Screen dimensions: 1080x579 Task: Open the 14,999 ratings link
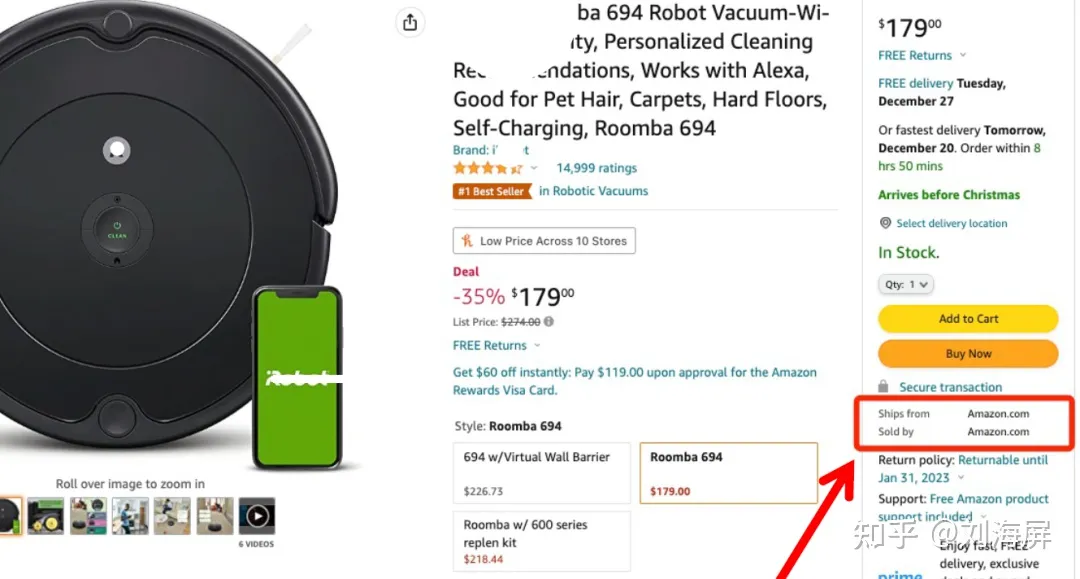tap(596, 168)
